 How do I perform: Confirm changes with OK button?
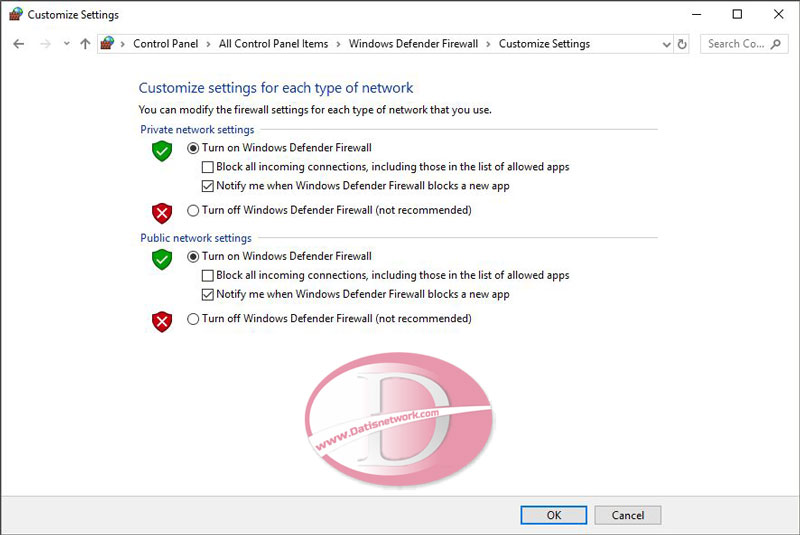tap(554, 515)
